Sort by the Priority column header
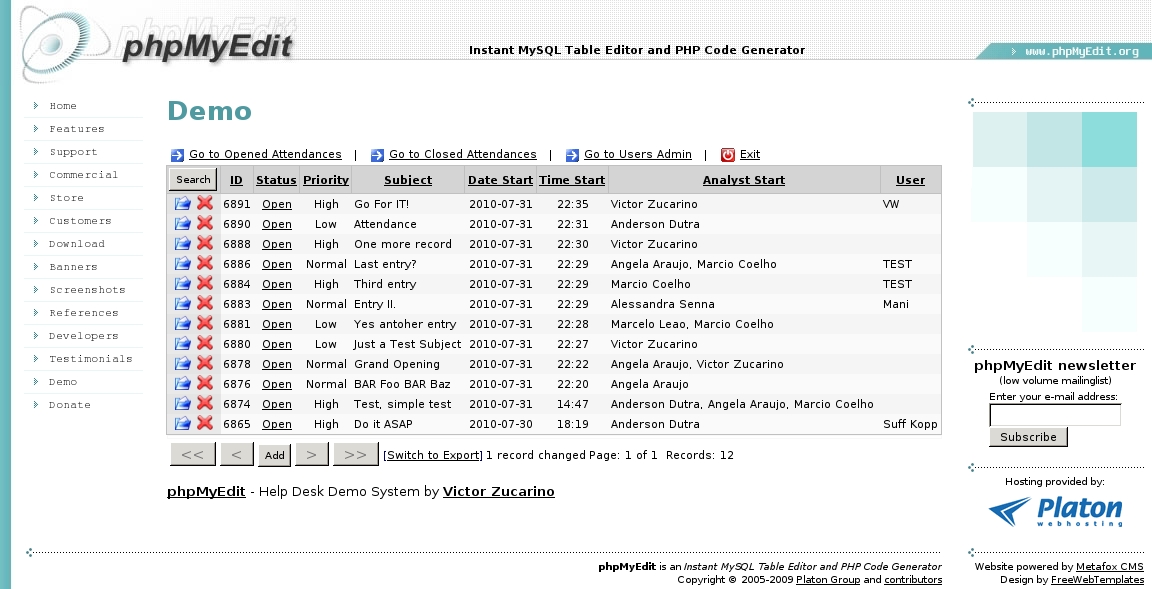This screenshot has width=1152, height=589. pyautogui.click(x=325, y=180)
